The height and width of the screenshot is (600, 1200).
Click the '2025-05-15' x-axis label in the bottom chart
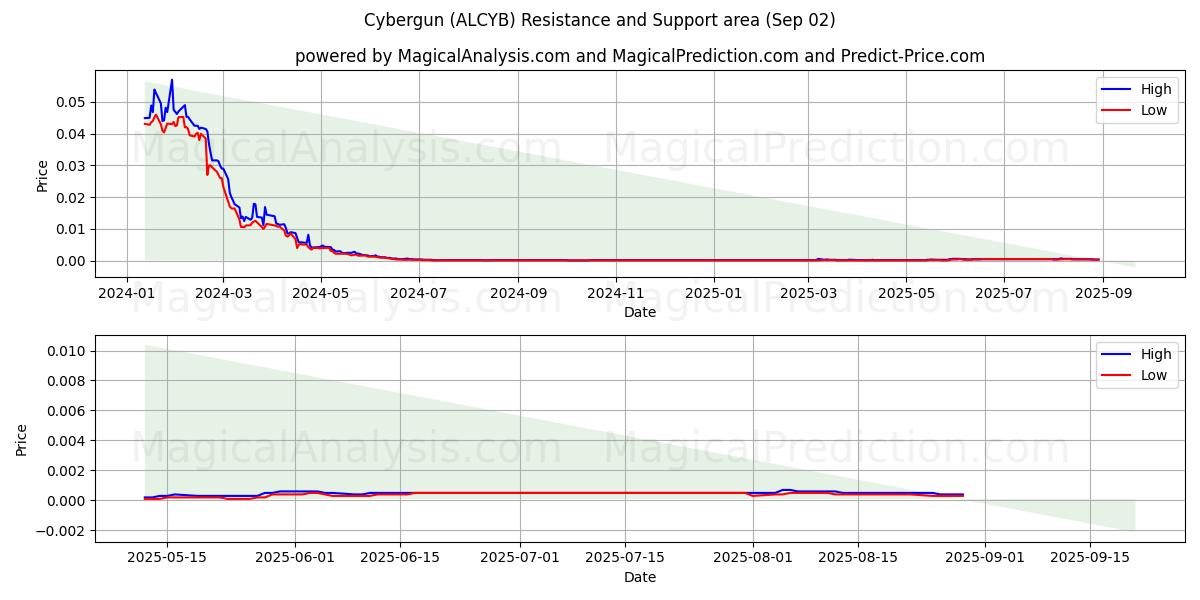tap(167, 558)
